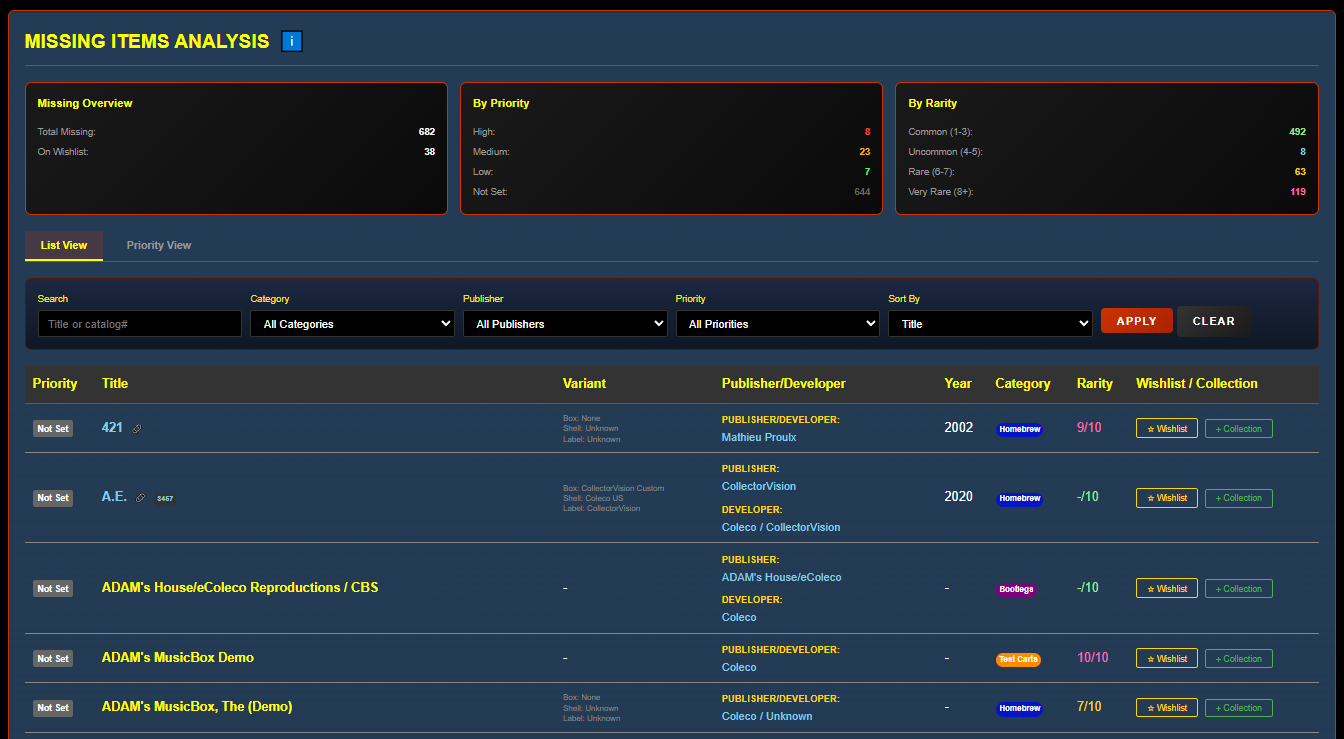
Task: Click the info icon beside Missing Items Analysis
Action: pos(292,41)
